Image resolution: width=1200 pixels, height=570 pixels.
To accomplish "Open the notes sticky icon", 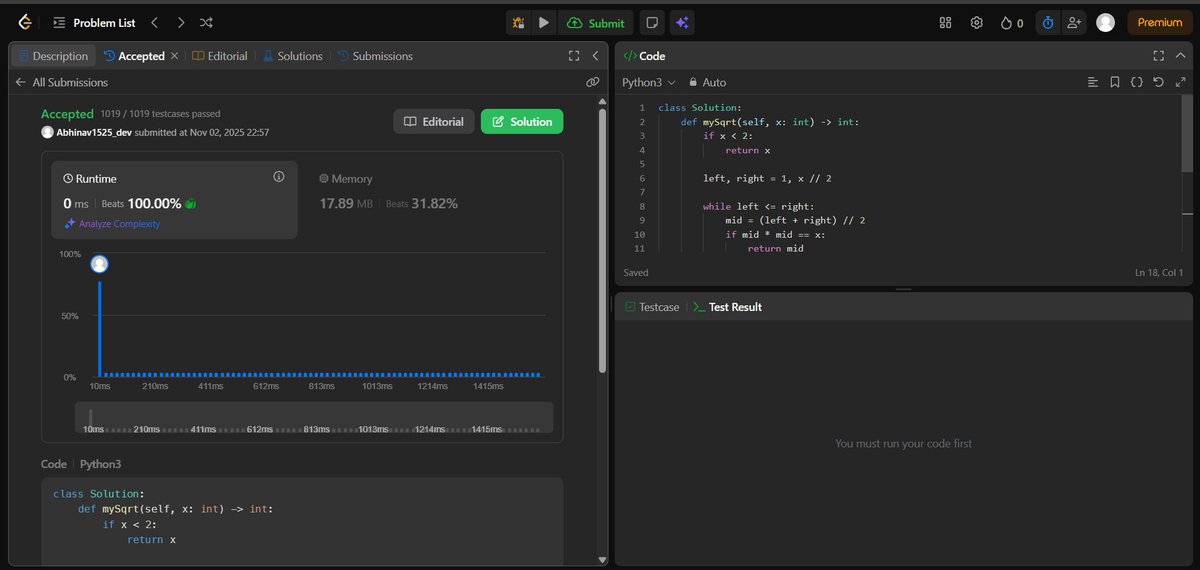I will point(651,23).
